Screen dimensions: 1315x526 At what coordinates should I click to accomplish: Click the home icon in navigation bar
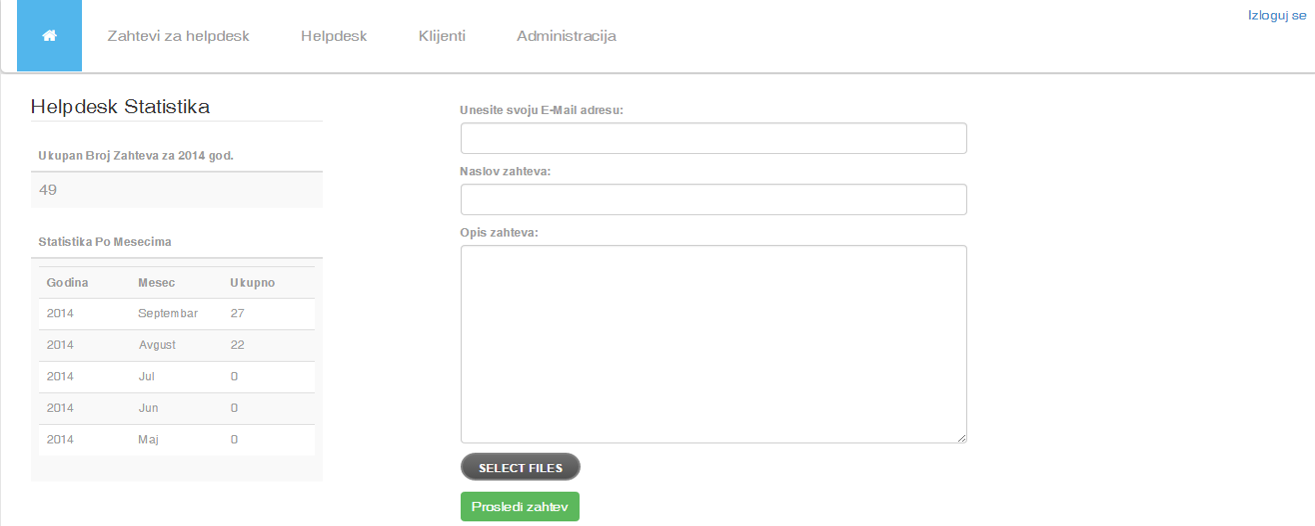49,36
